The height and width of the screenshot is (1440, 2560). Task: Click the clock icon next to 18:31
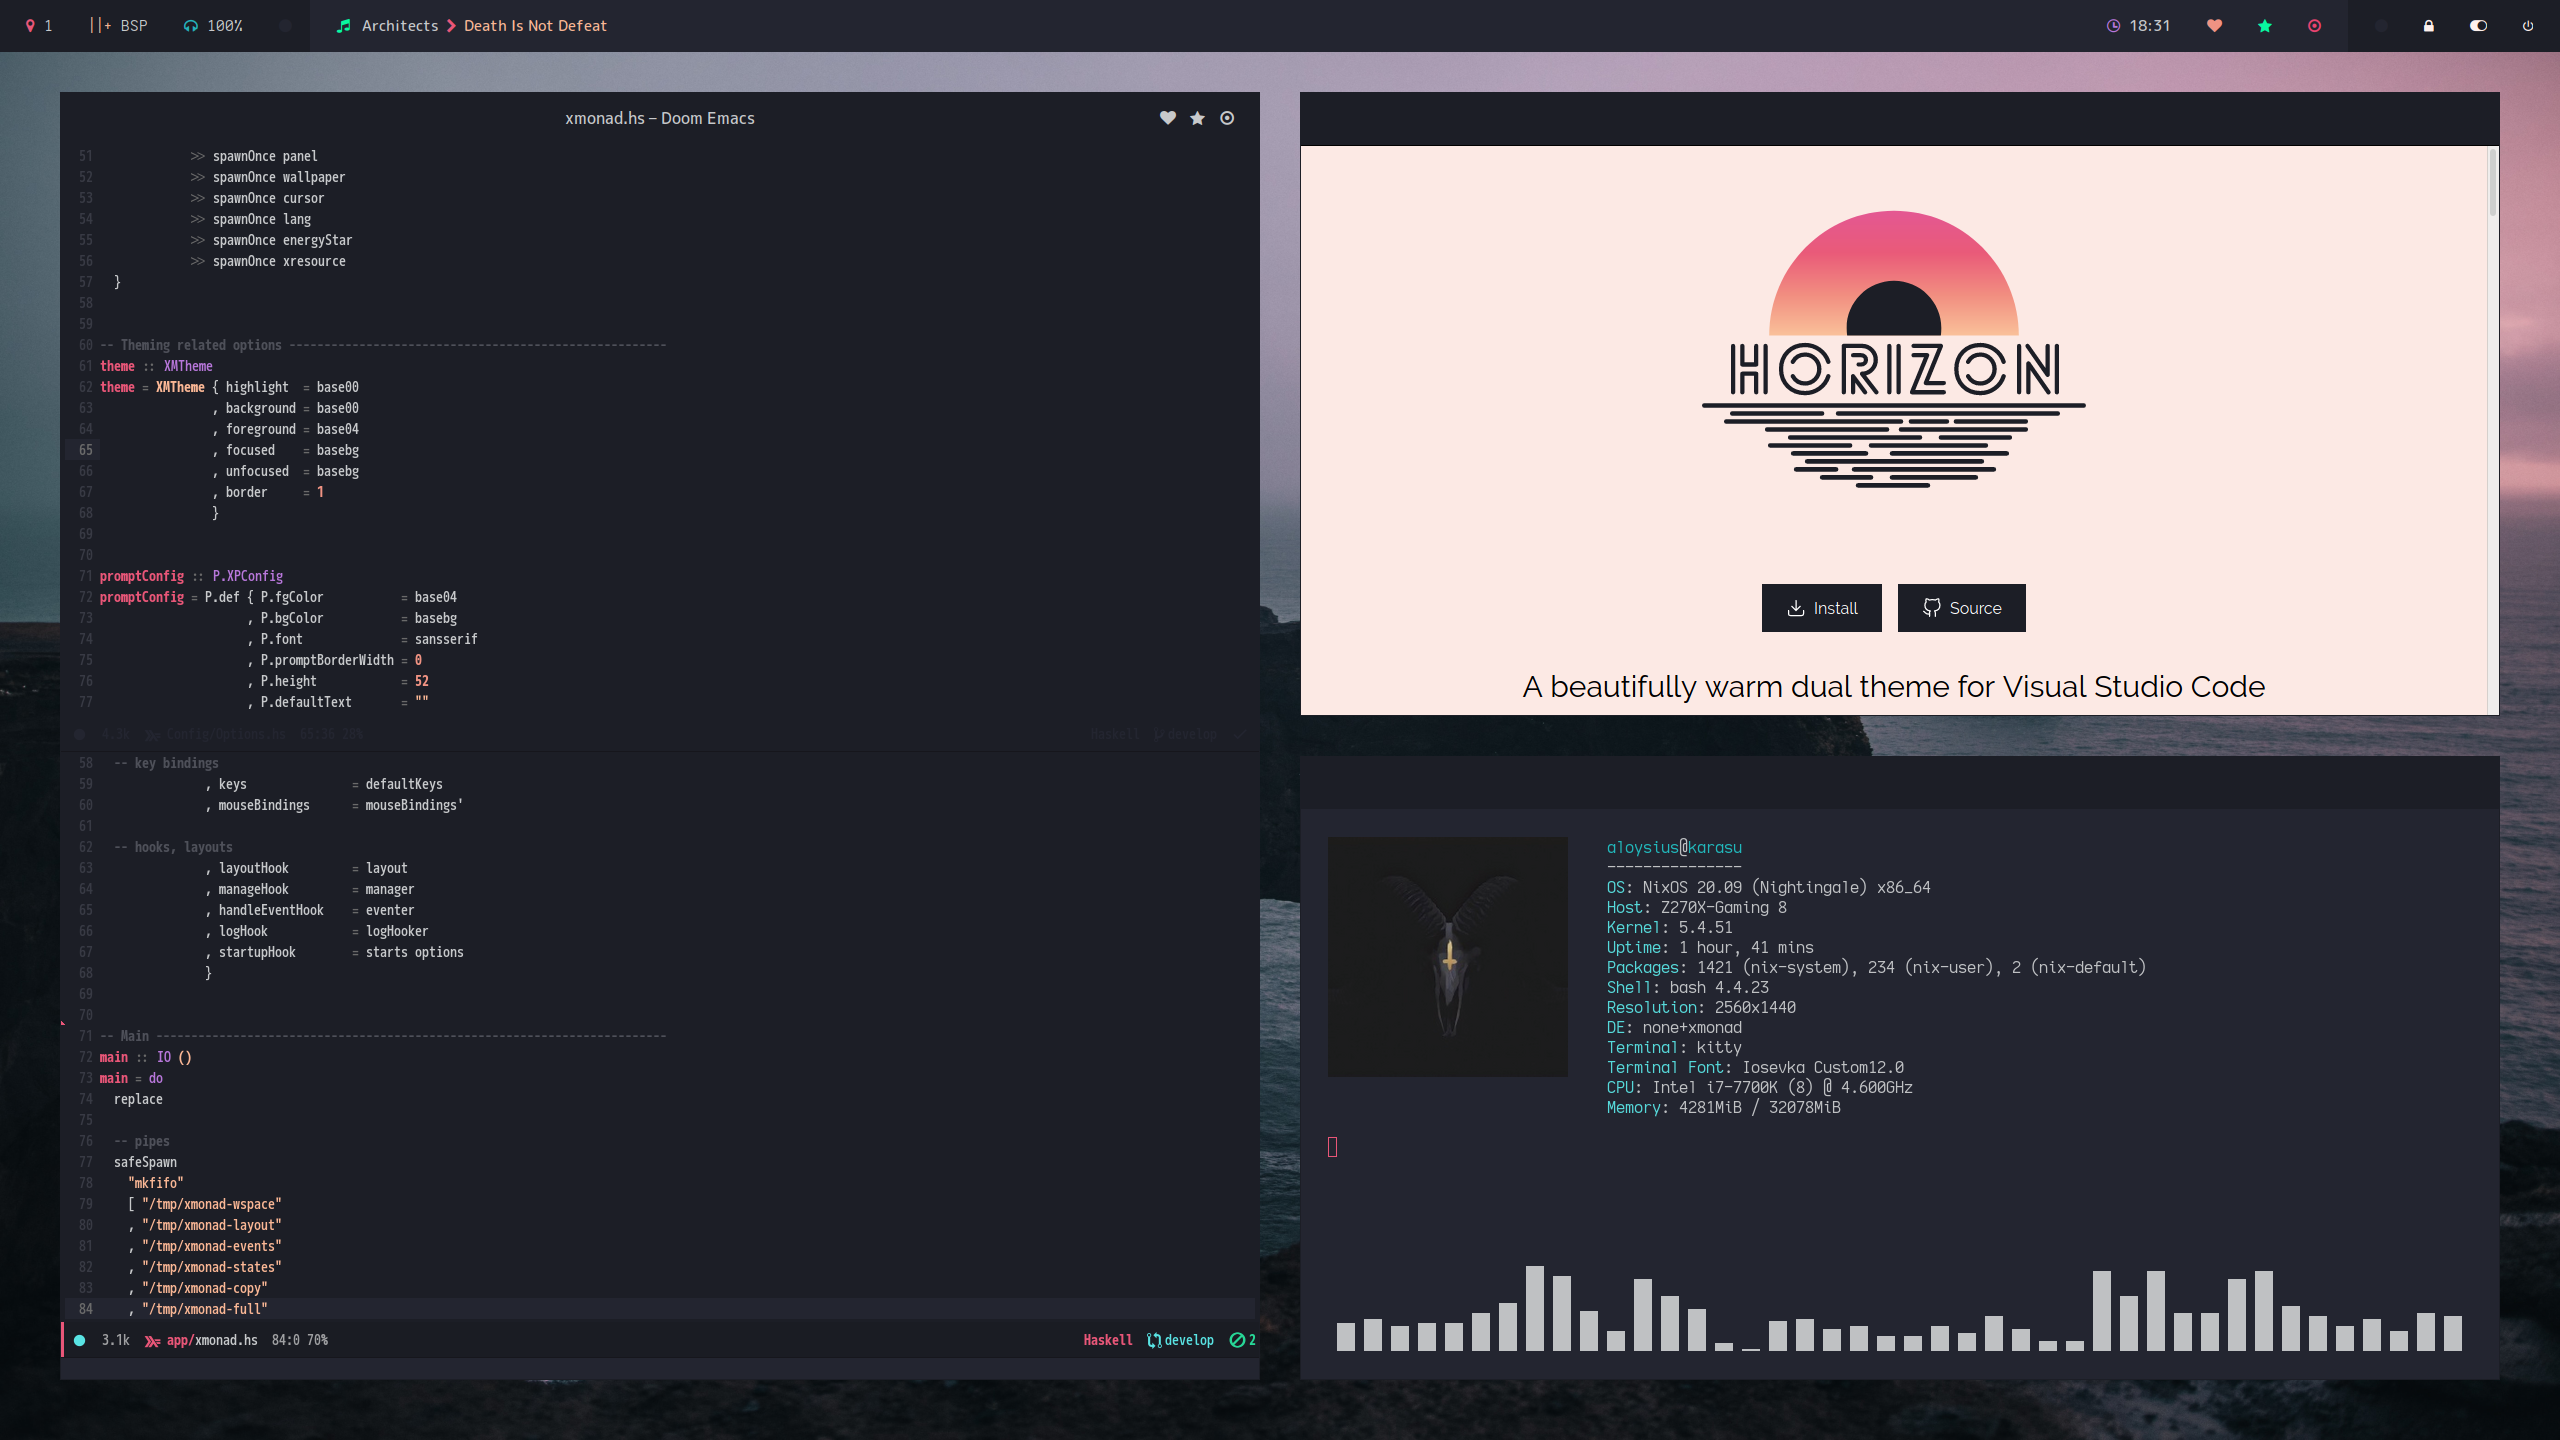(2113, 26)
